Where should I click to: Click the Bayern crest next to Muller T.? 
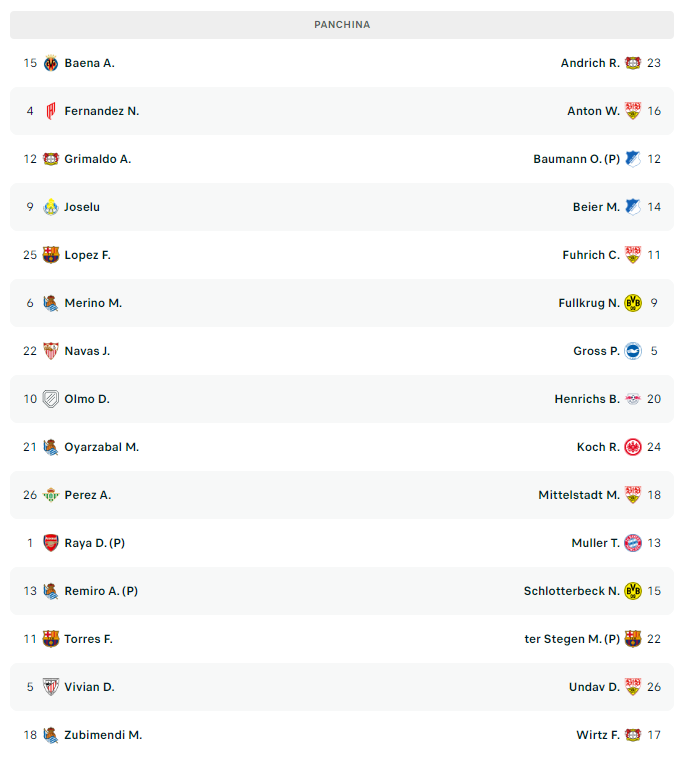[x=633, y=543]
